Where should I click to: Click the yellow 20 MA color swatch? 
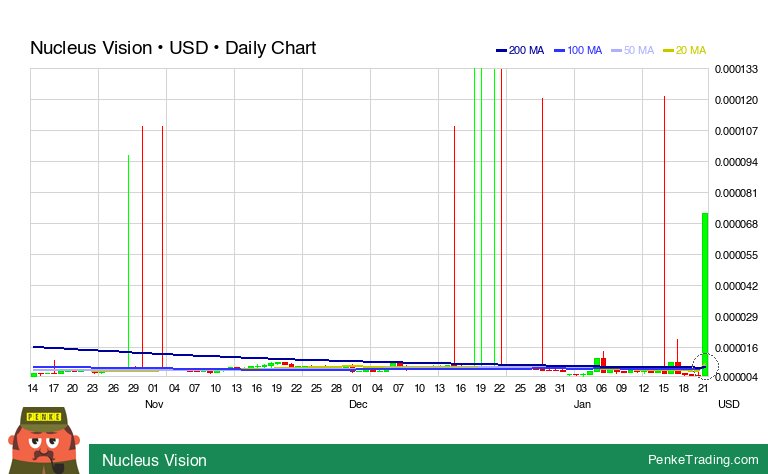668,50
